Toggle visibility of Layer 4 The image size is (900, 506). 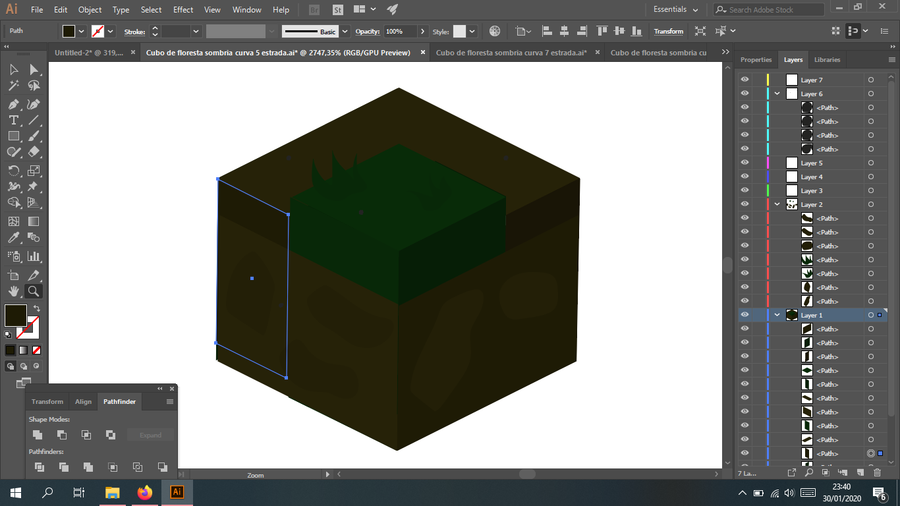pos(744,177)
